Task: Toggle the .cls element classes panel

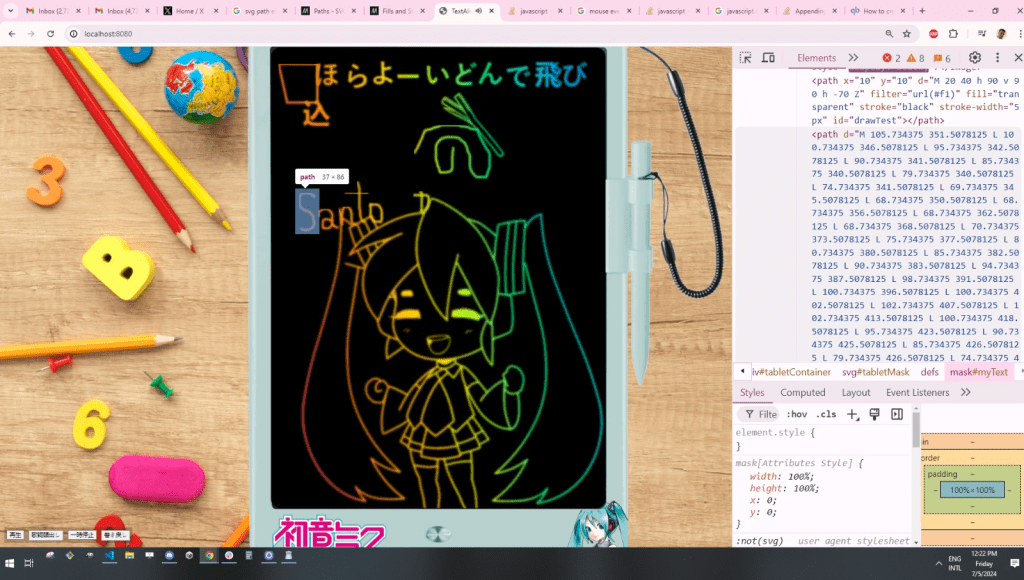Action: [x=825, y=414]
